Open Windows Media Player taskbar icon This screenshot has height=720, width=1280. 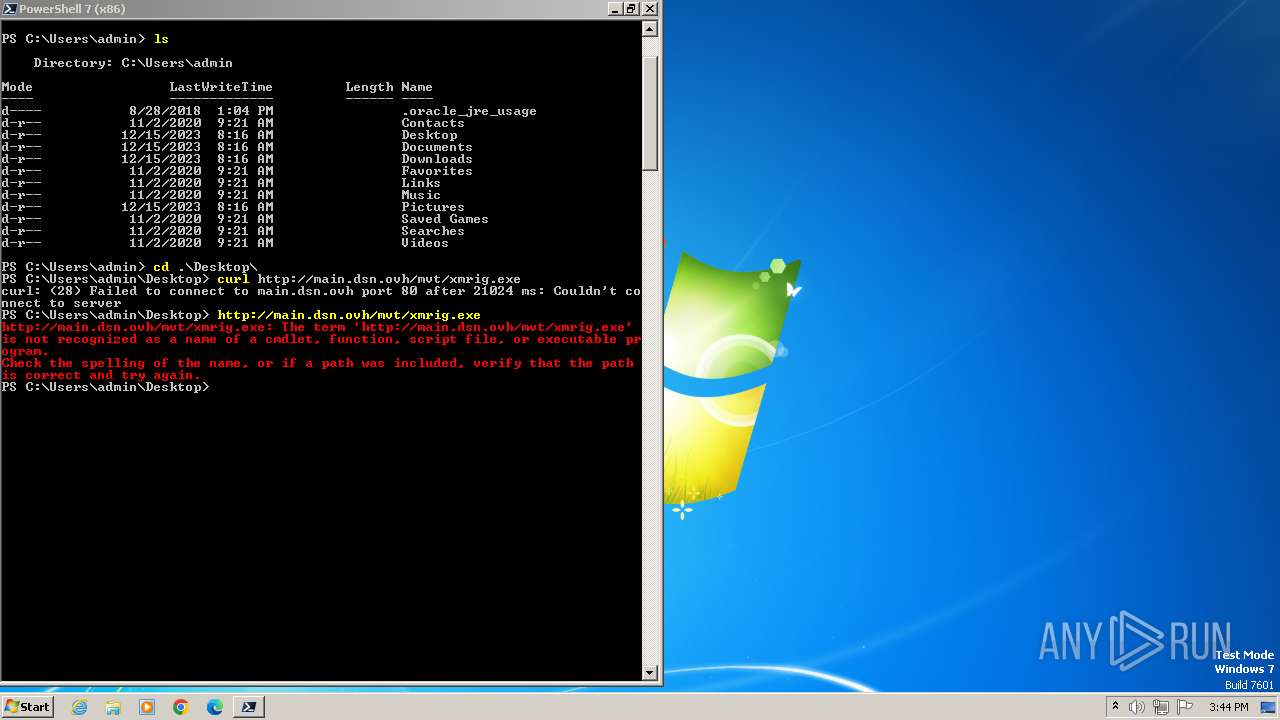click(x=147, y=707)
